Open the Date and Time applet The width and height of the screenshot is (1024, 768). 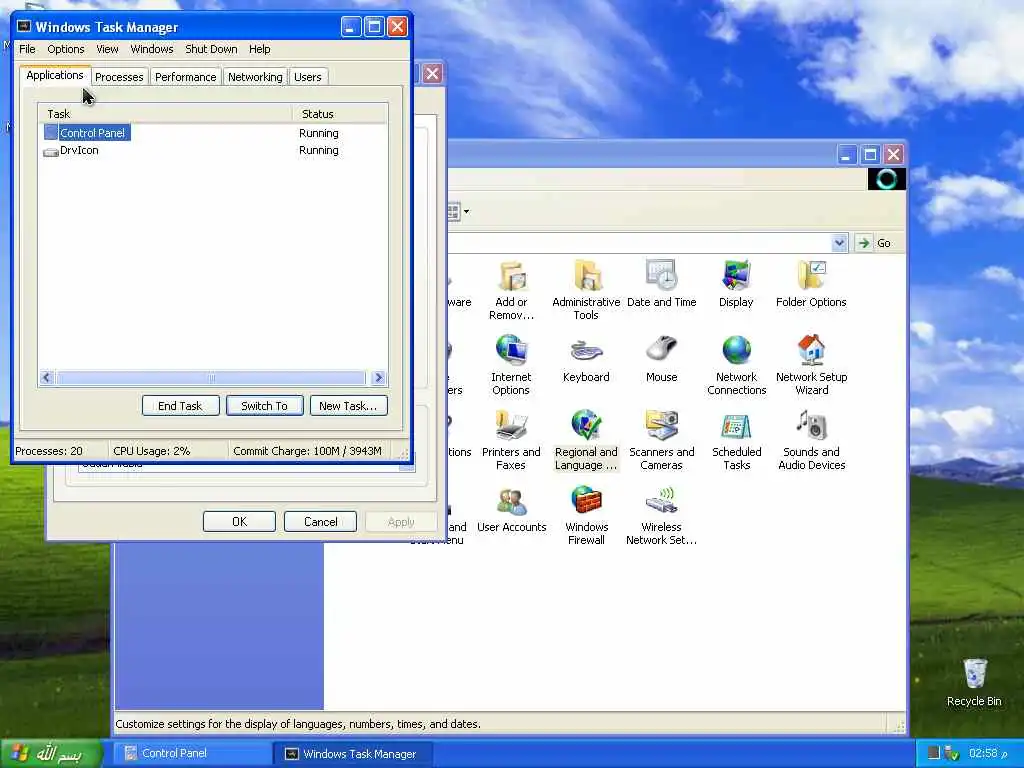662,283
